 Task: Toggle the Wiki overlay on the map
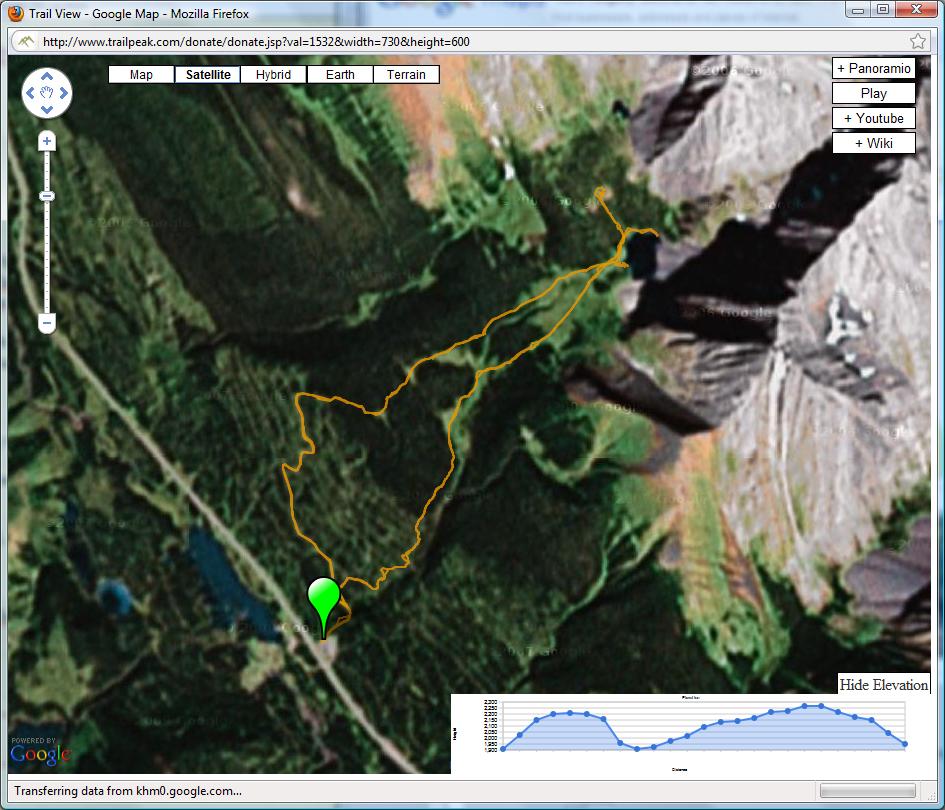(873, 143)
